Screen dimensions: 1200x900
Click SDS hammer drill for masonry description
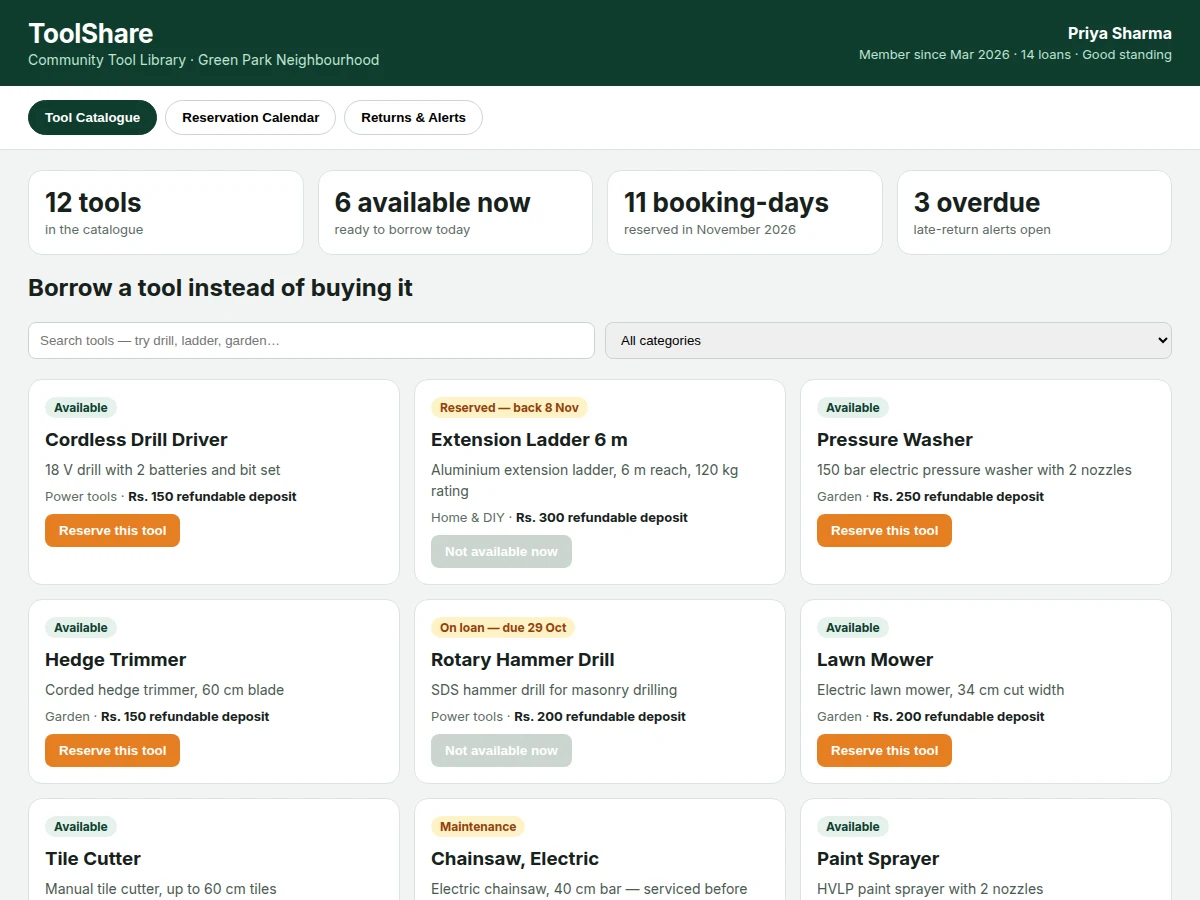(x=554, y=689)
